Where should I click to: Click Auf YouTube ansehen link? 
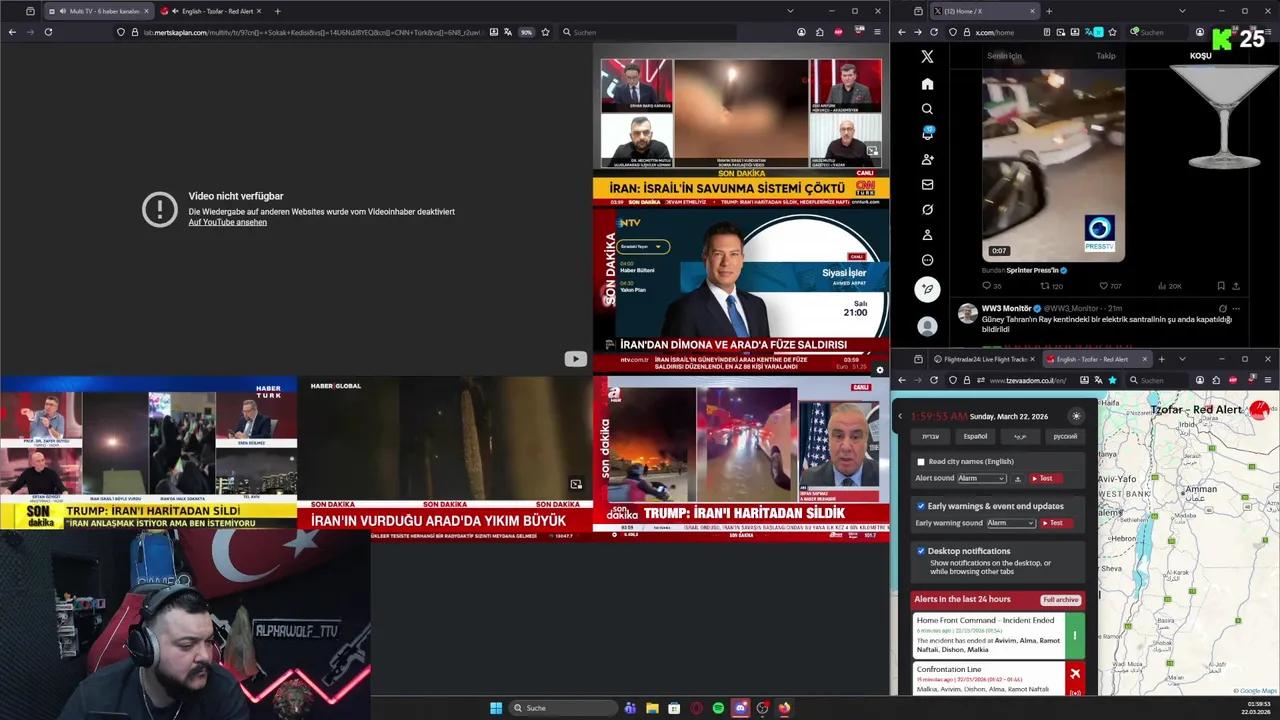point(227,222)
